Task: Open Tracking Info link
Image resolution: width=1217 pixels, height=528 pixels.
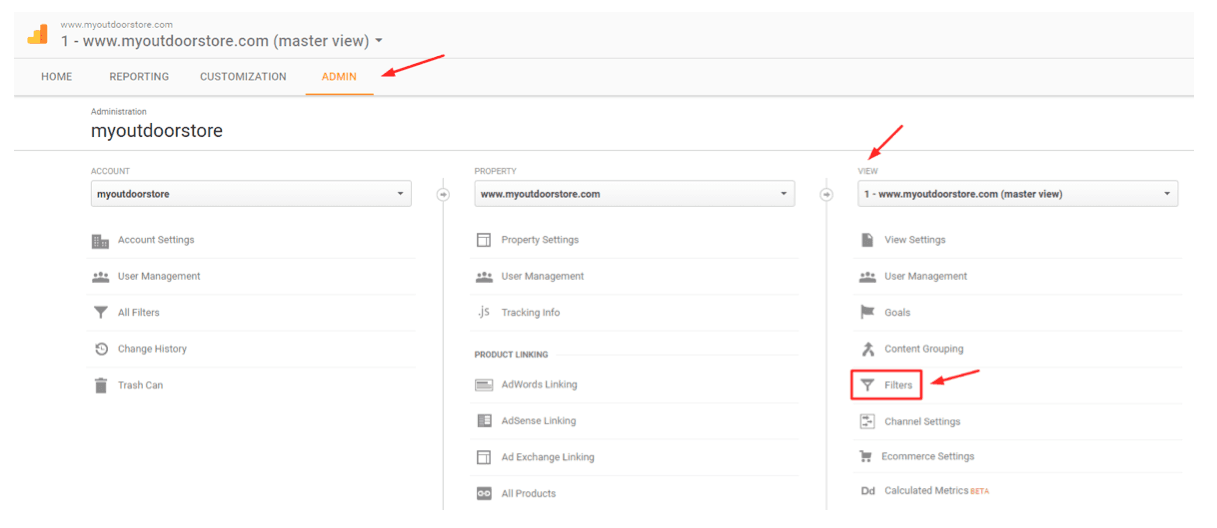Action: [531, 313]
